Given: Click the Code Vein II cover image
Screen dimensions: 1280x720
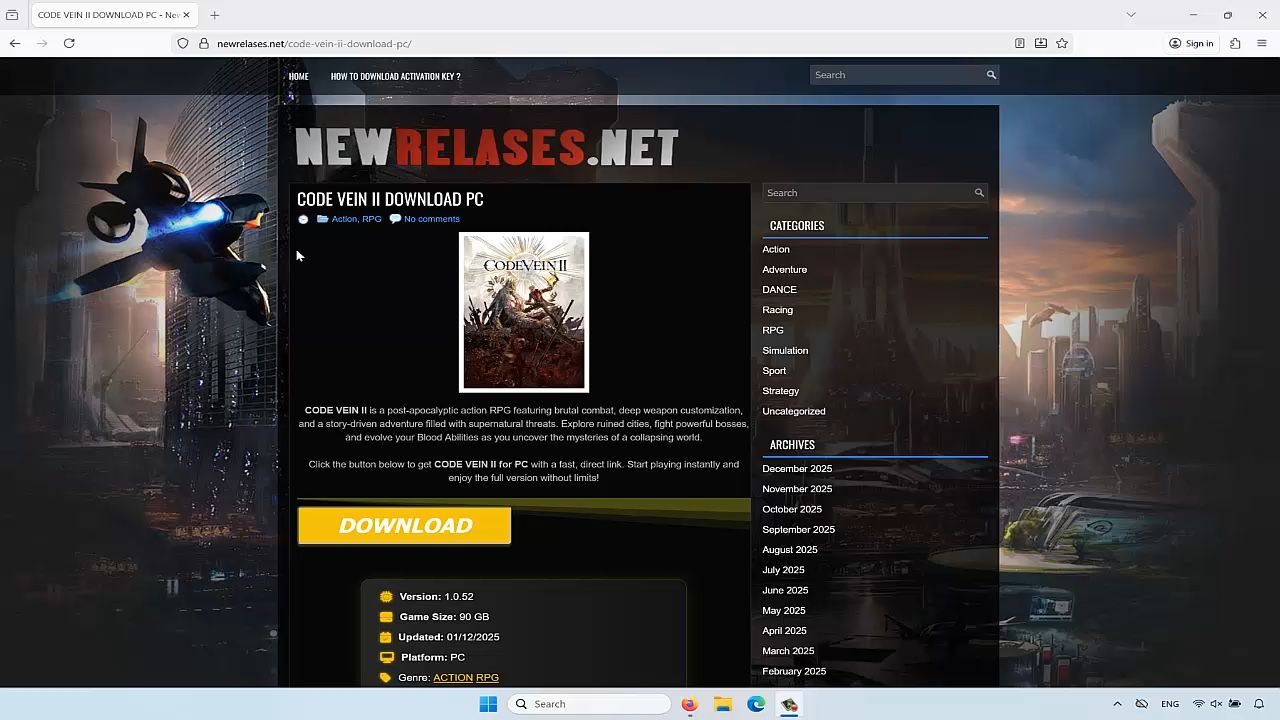Looking at the screenshot, I should click(524, 312).
